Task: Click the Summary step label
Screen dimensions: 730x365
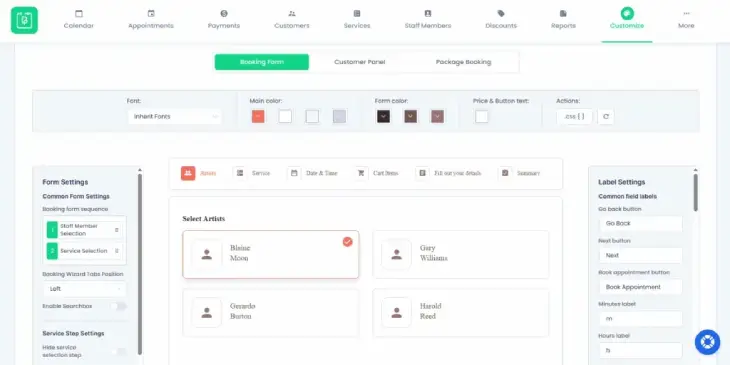Action: 528,173
